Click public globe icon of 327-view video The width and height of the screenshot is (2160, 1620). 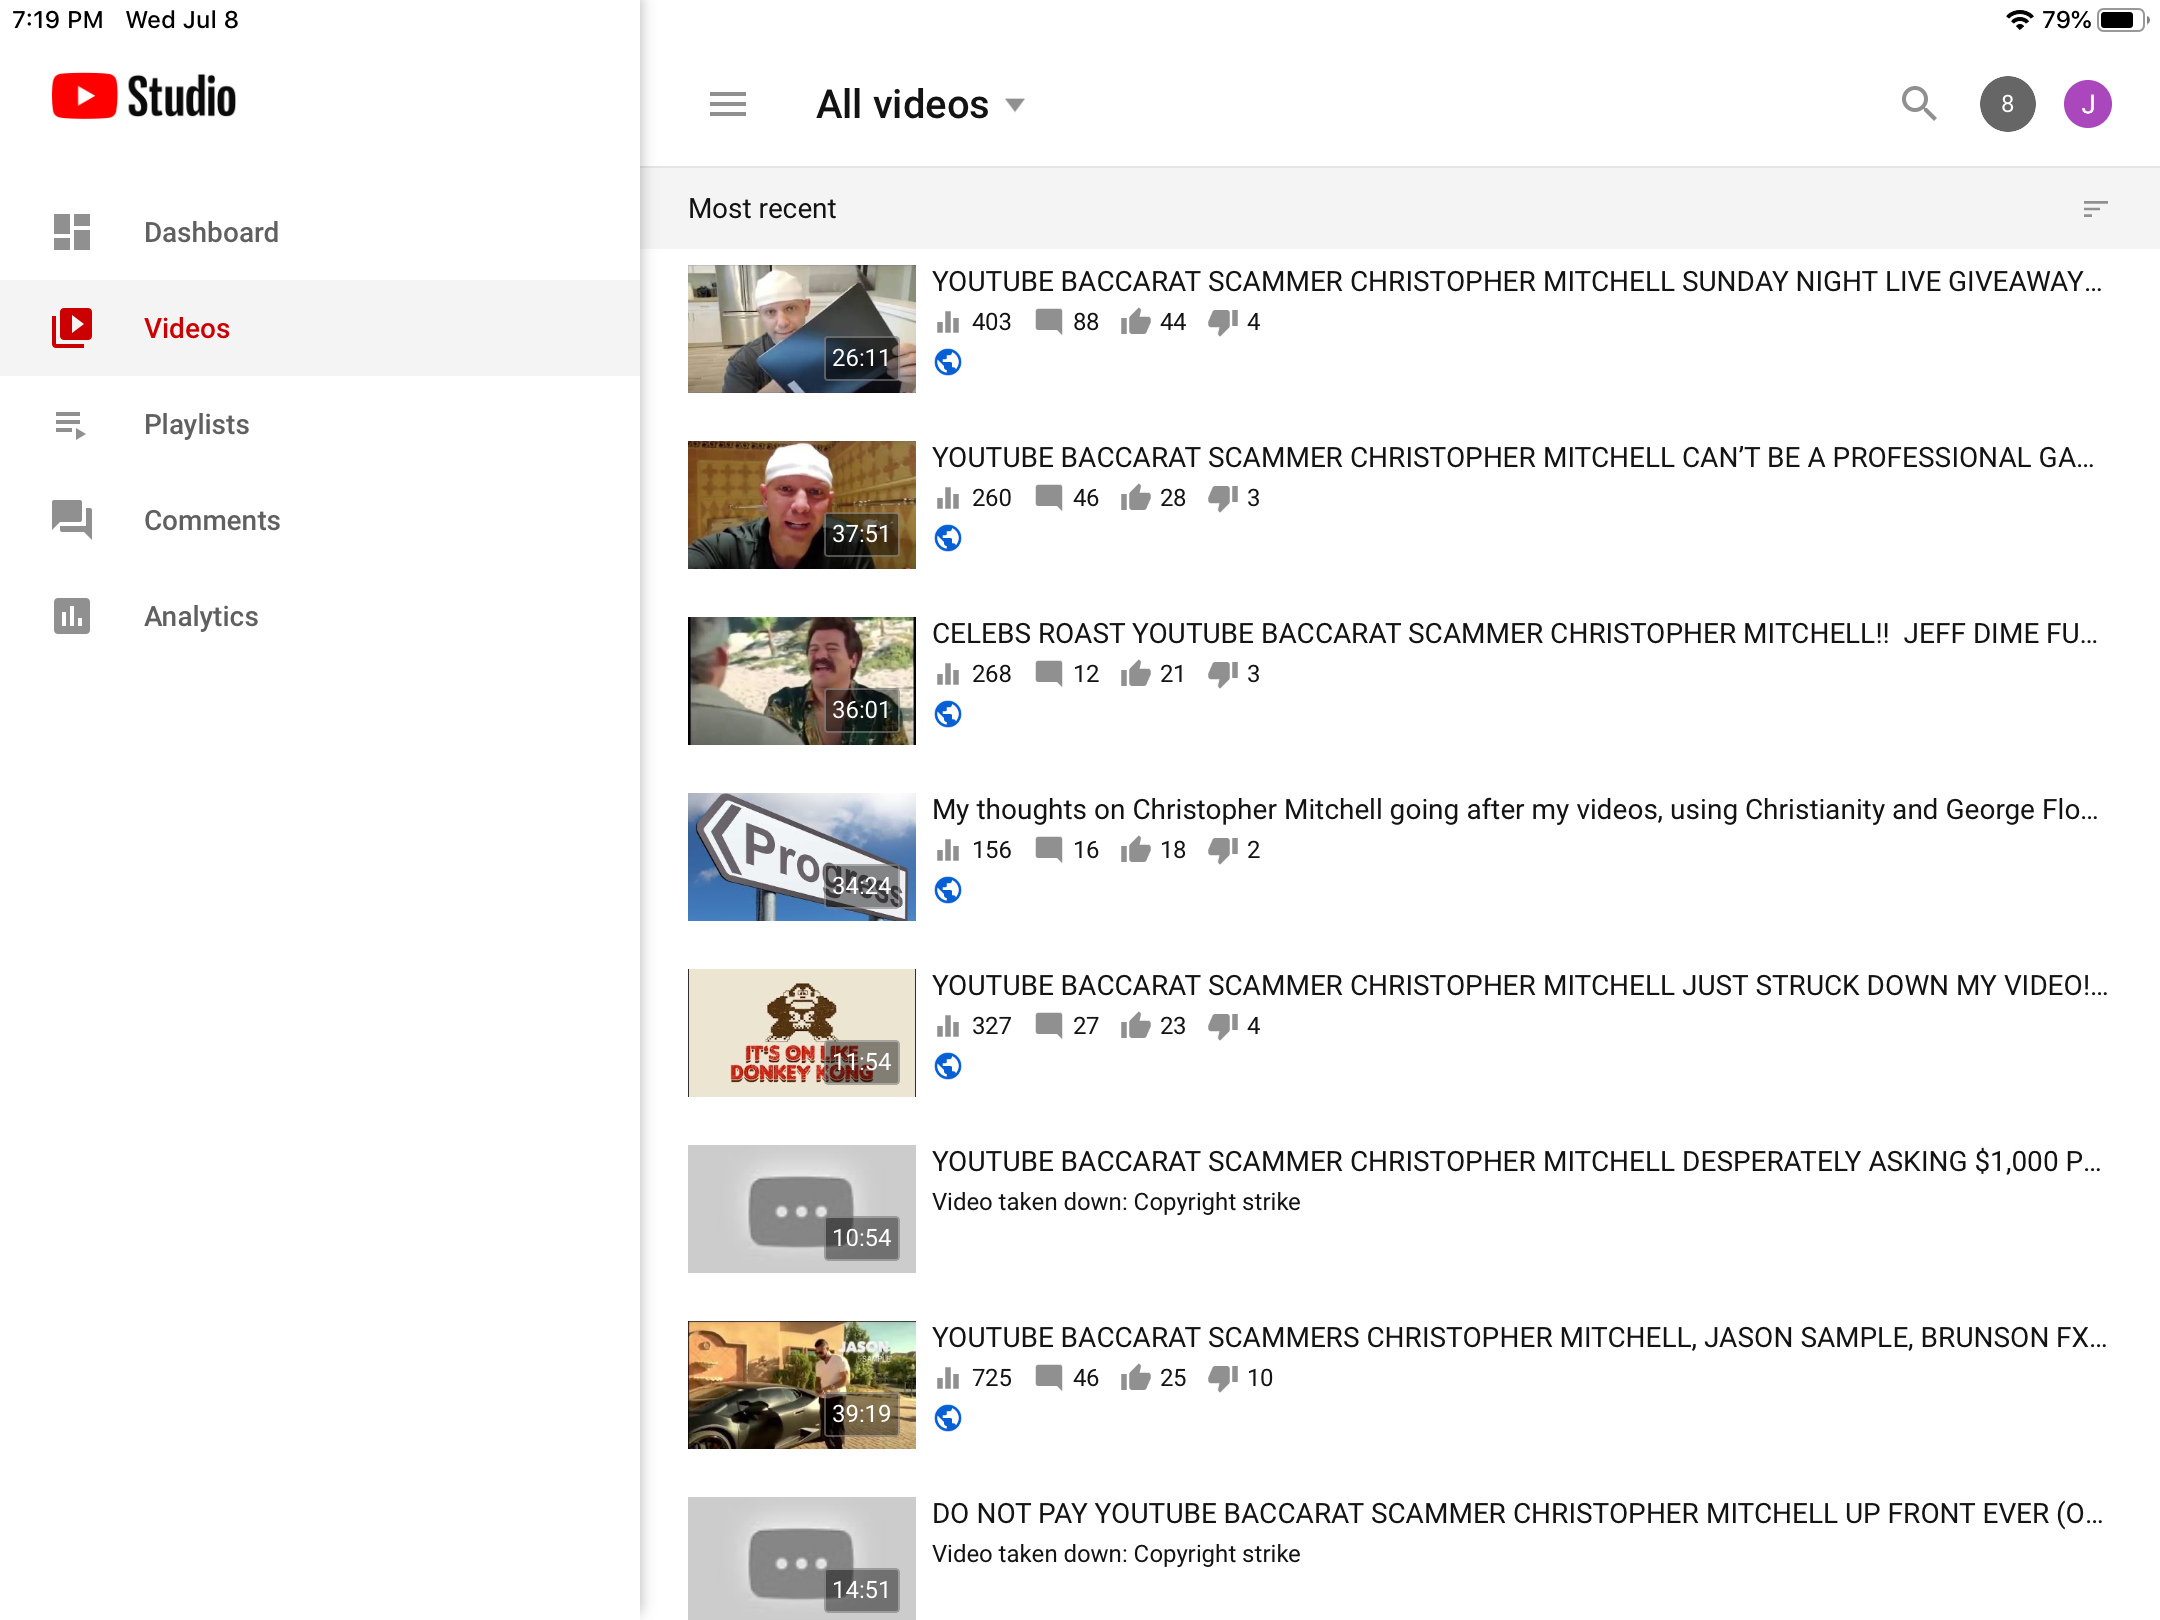pos(948,1066)
